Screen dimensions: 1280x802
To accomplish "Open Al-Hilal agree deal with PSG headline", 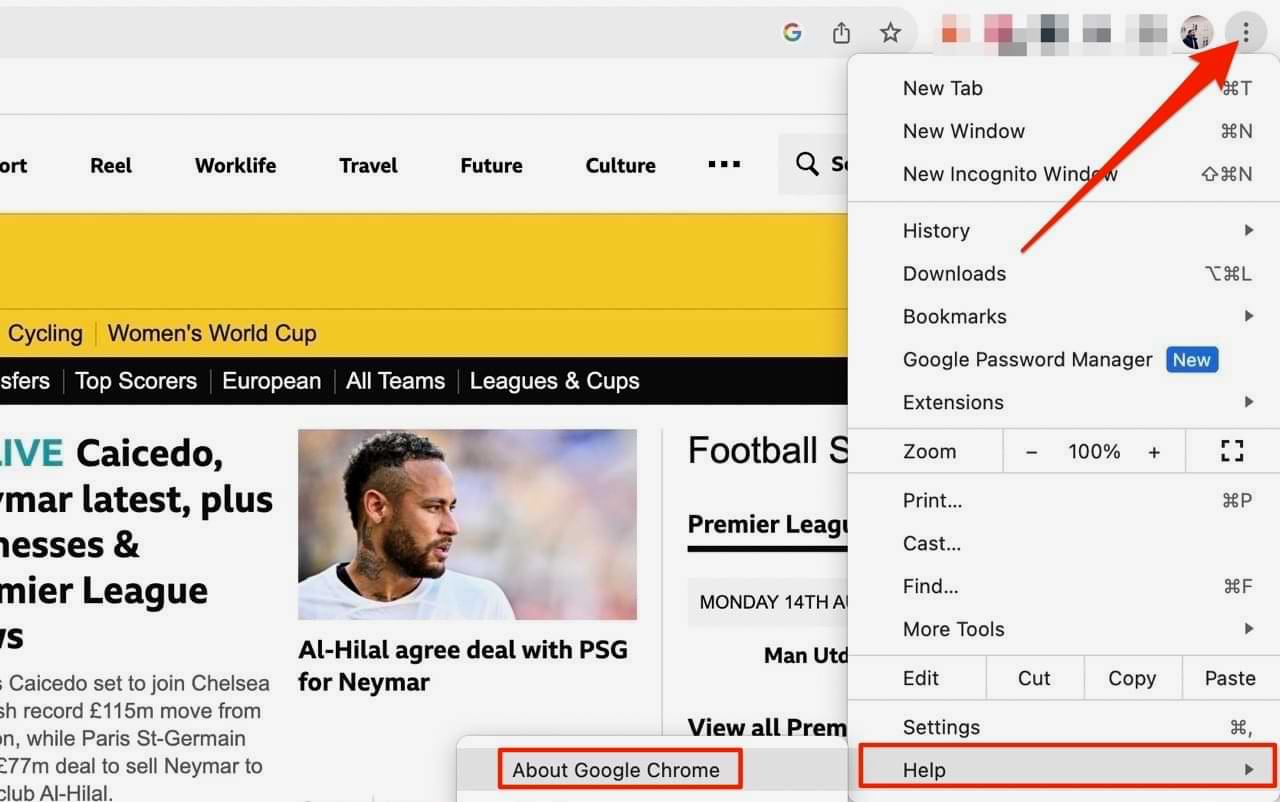I will pos(463,666).
